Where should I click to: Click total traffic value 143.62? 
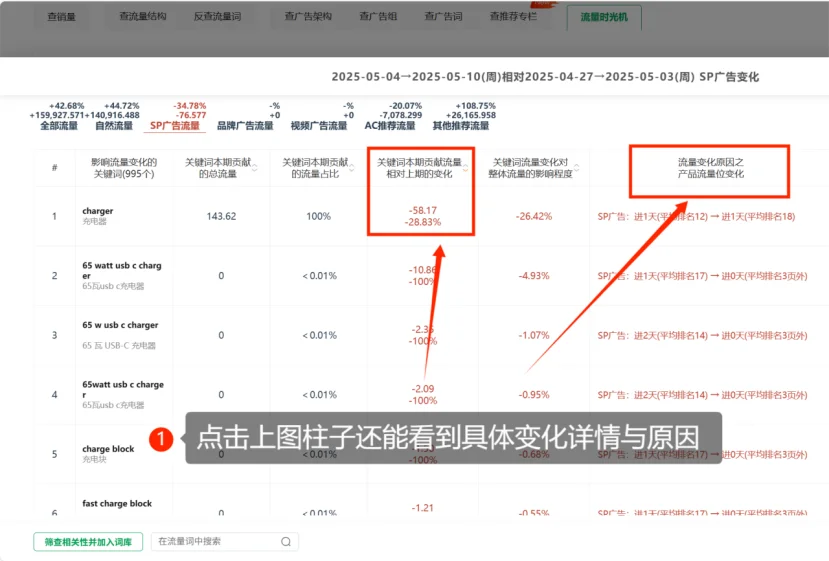(x=221, y=216)
